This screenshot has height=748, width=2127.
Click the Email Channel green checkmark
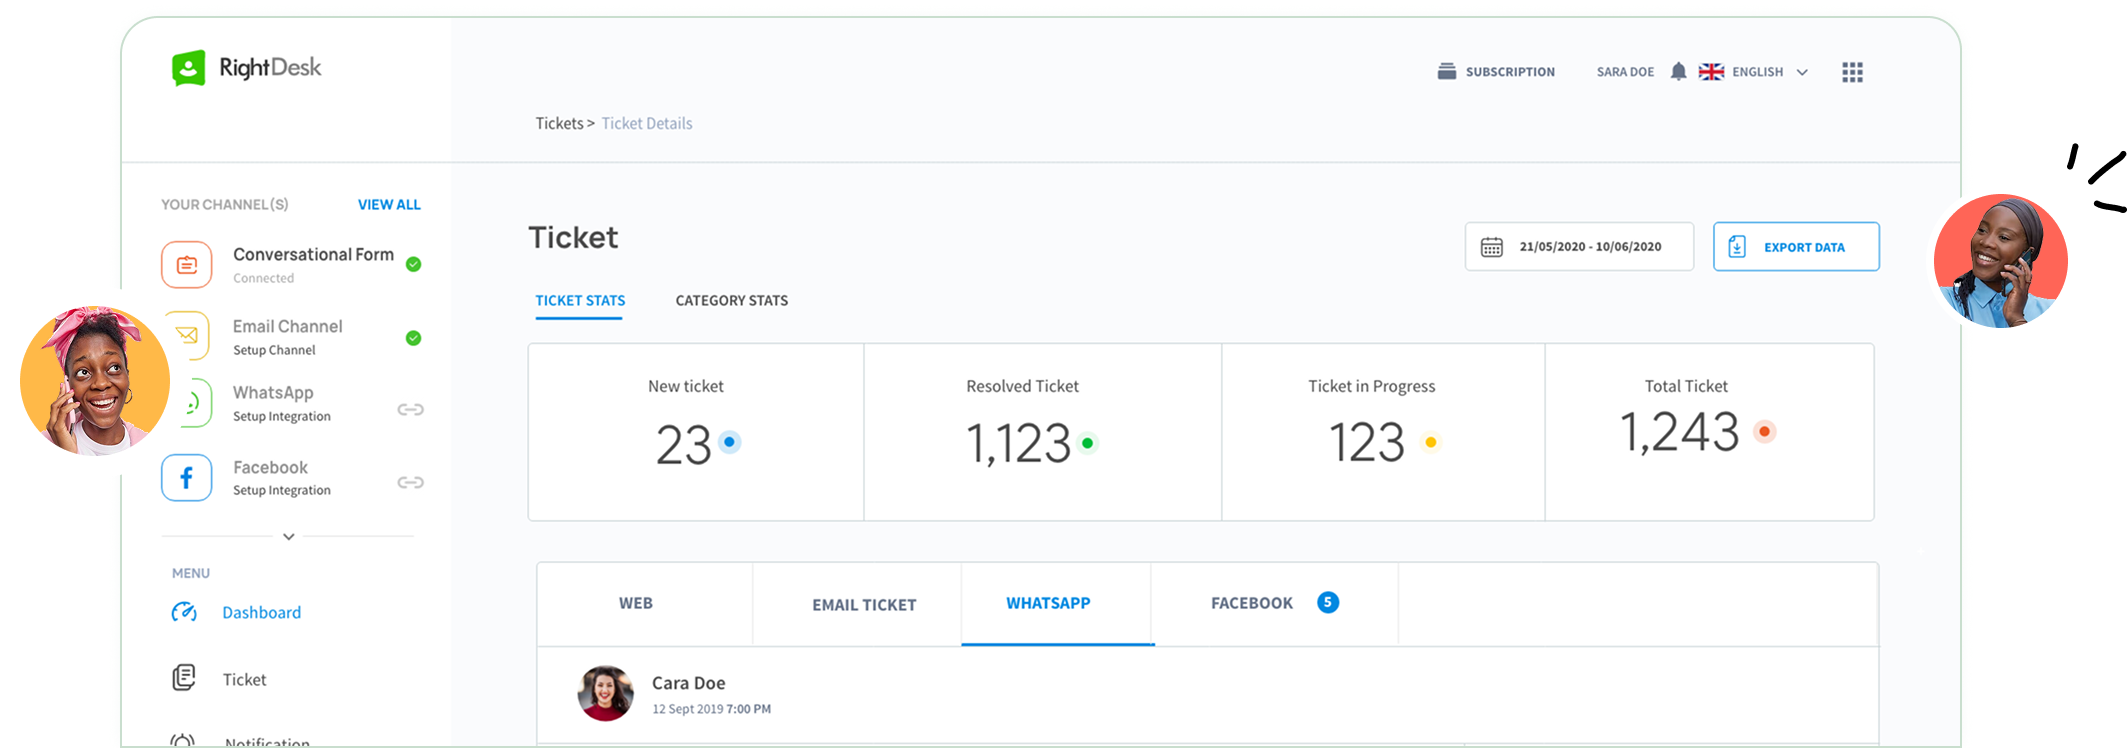[413, 338]
